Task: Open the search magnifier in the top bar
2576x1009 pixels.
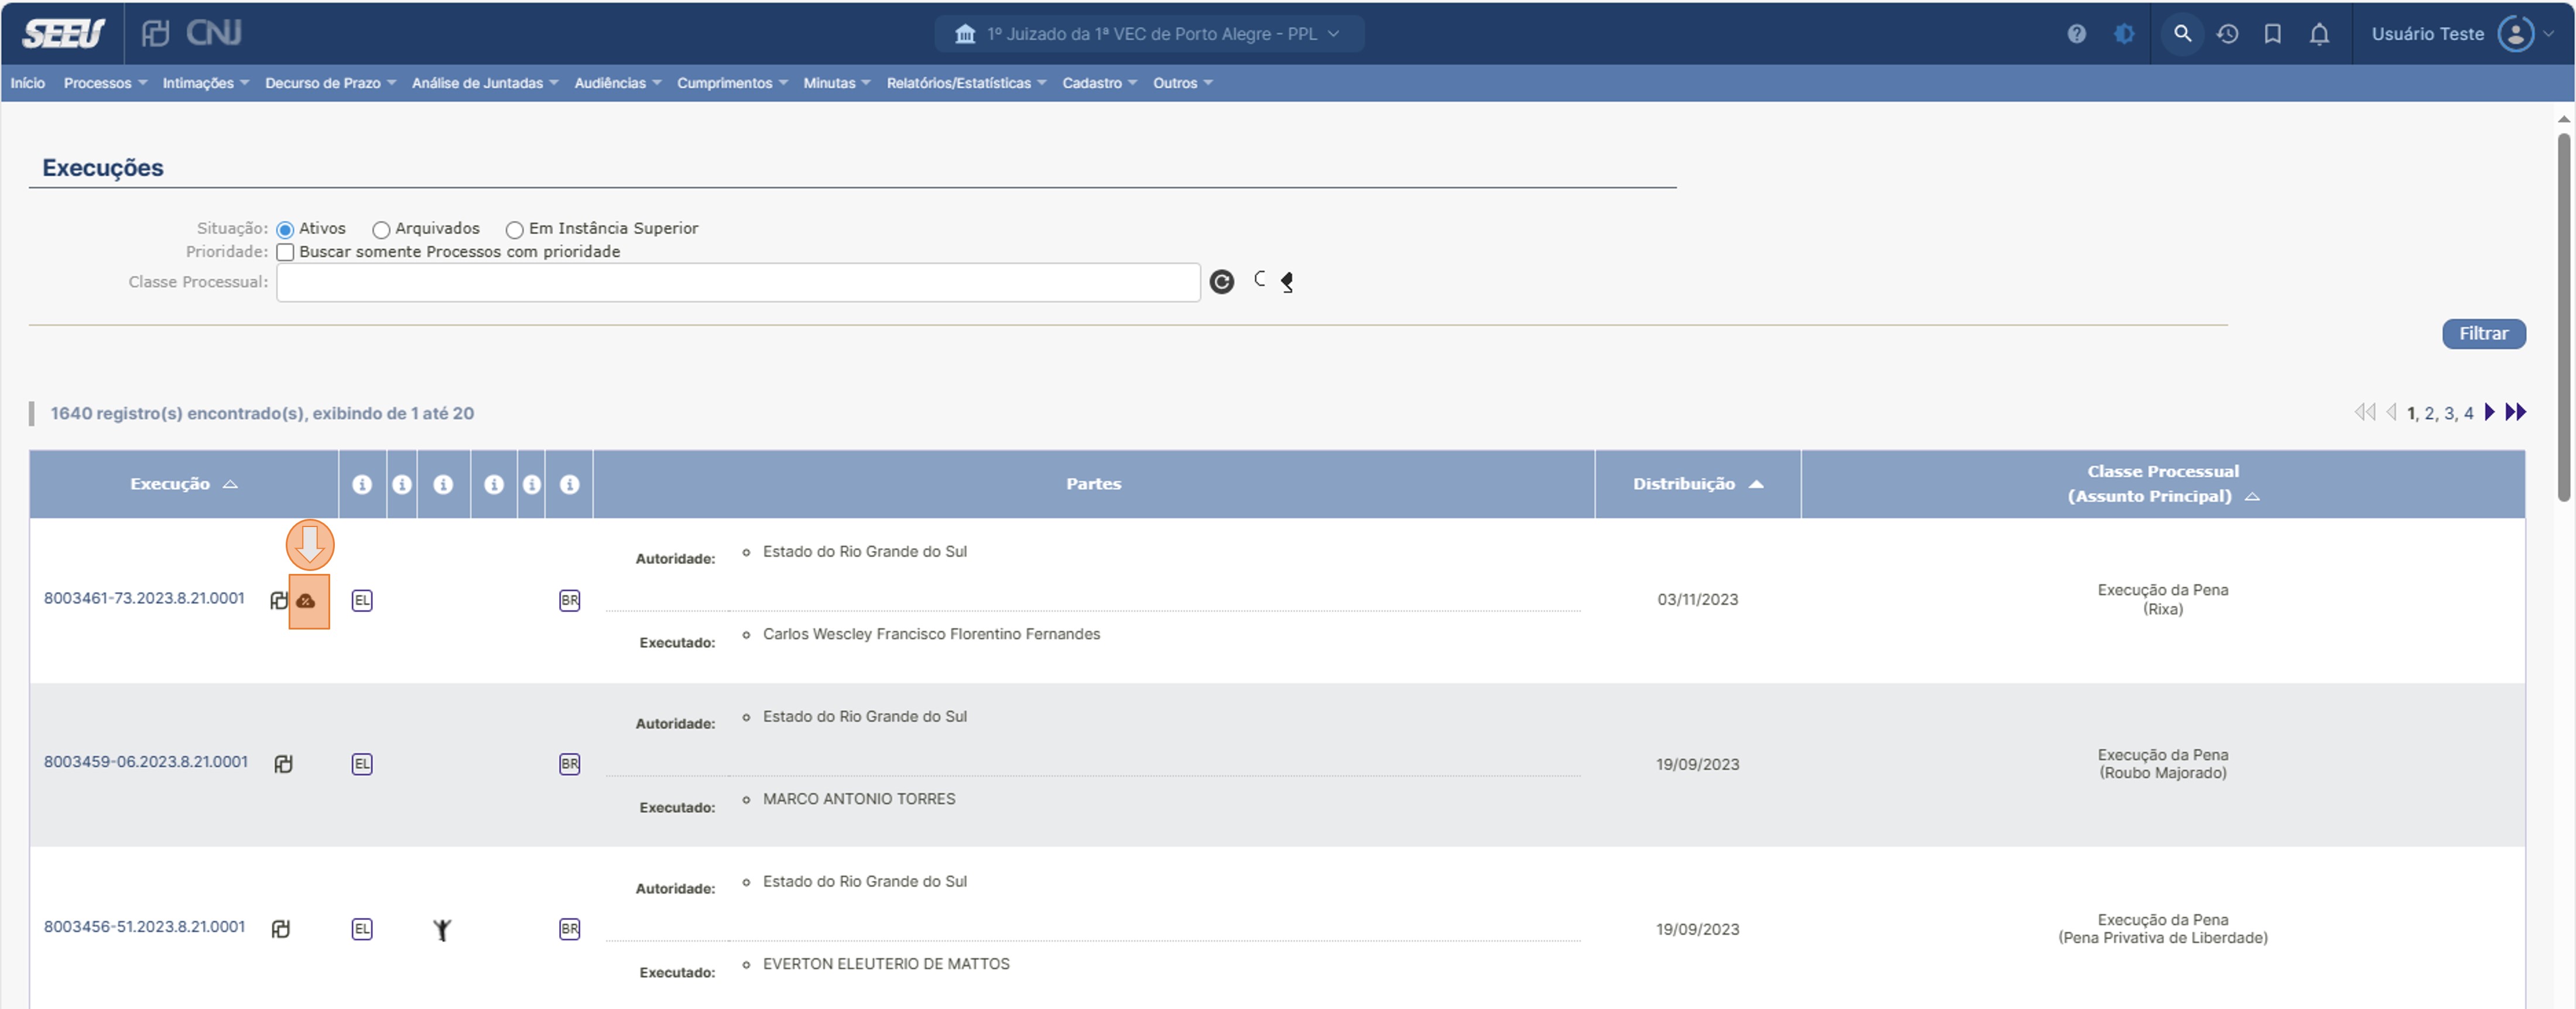Action: point(2182,34)
